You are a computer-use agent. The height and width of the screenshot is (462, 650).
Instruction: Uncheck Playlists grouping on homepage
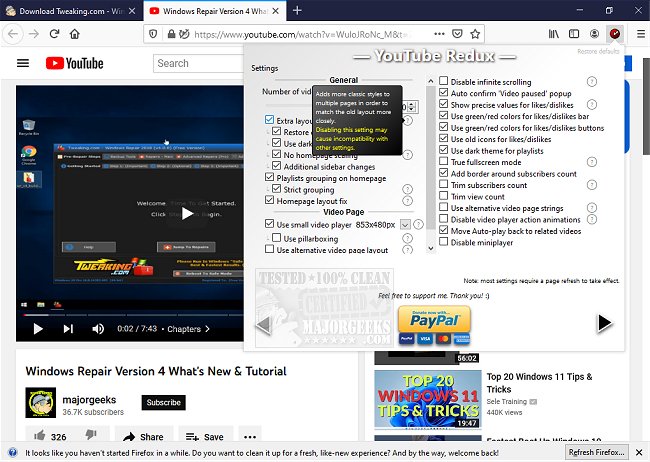point(269,178)
